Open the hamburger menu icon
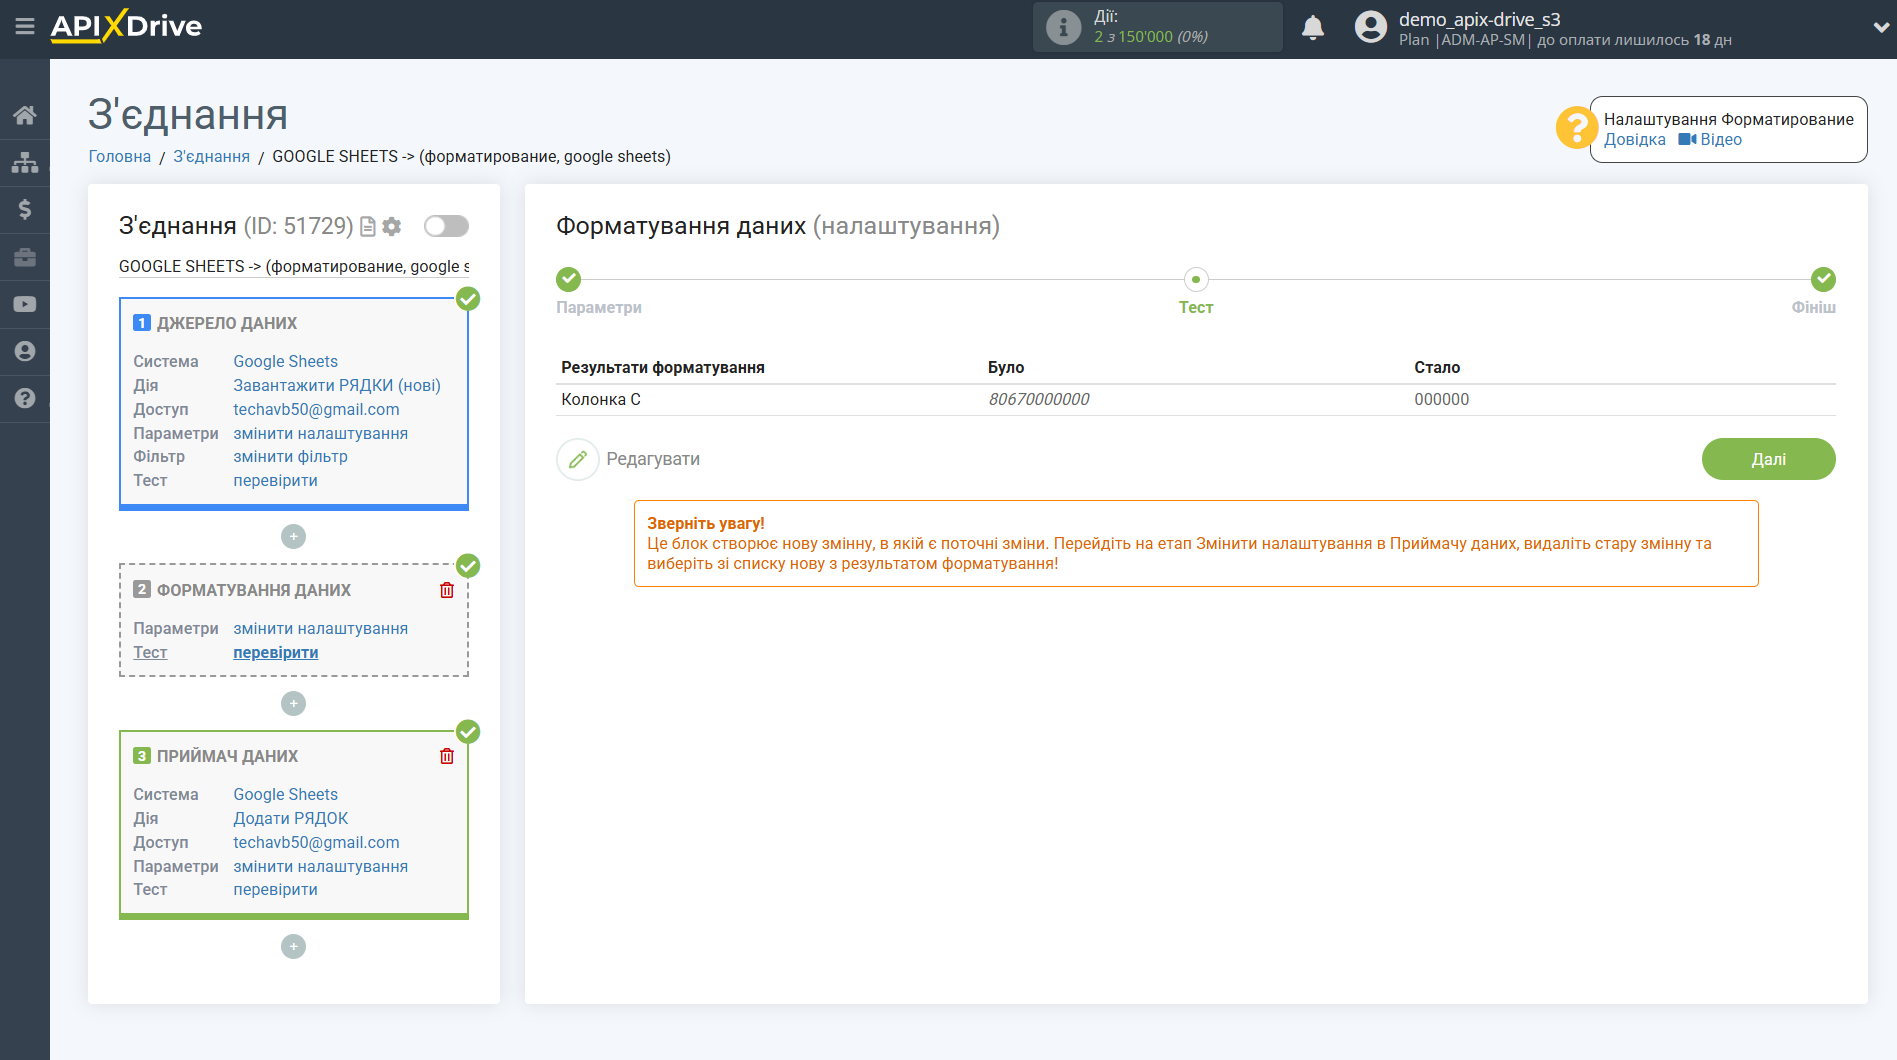The height and width of the screenshot is (1060, 1897). [25, 26]
